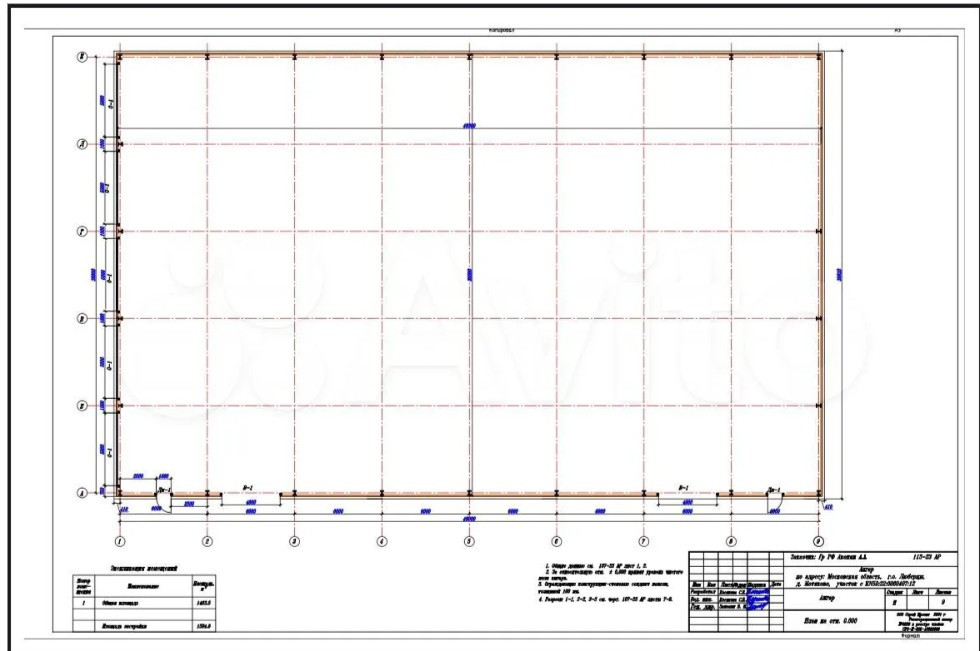Click axis bubble 7 along the bottom
Image resolution: width=980 pixels, height=651 pixels.
[x=643, y=541]
